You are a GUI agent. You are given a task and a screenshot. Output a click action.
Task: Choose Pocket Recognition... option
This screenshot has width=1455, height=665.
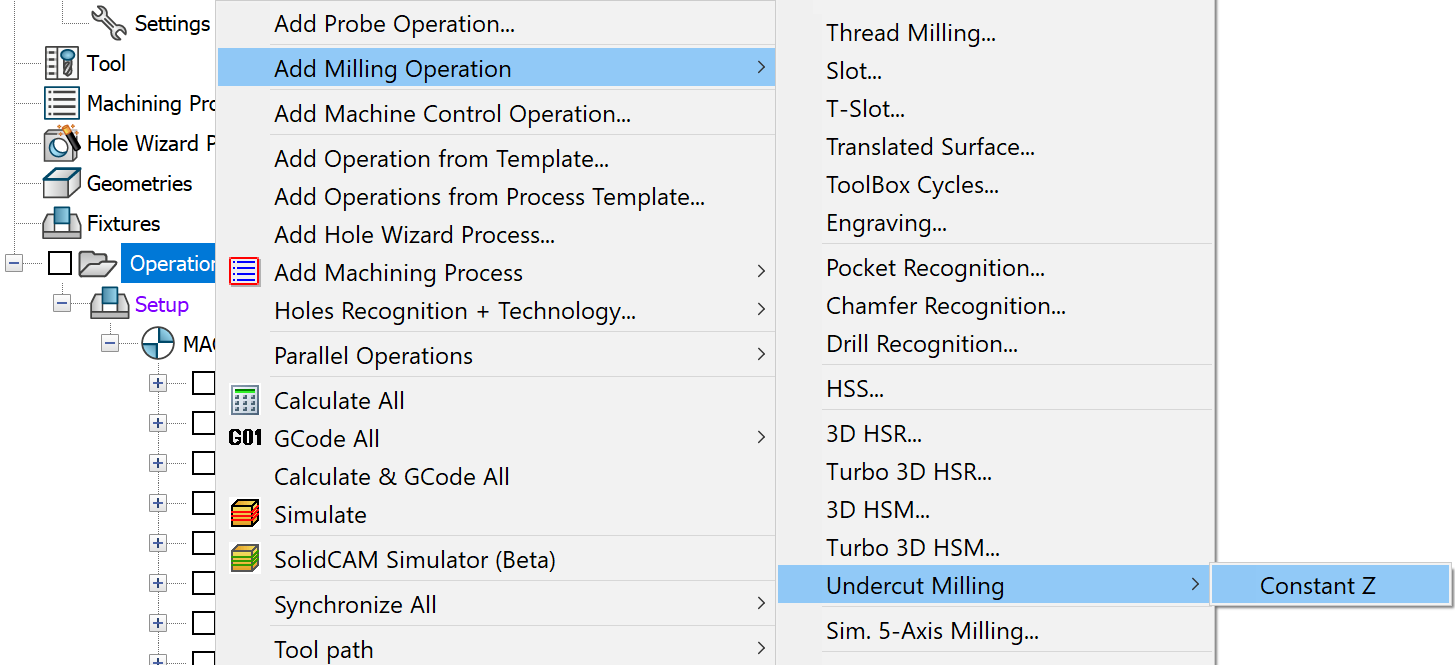tap(935, 268)
